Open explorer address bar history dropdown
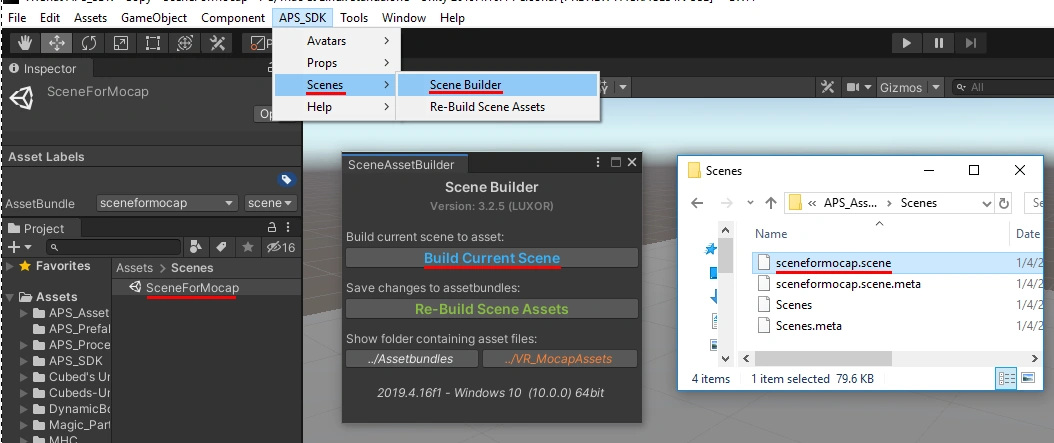Viewport: 1054px width, 443px height. point(987,203)
